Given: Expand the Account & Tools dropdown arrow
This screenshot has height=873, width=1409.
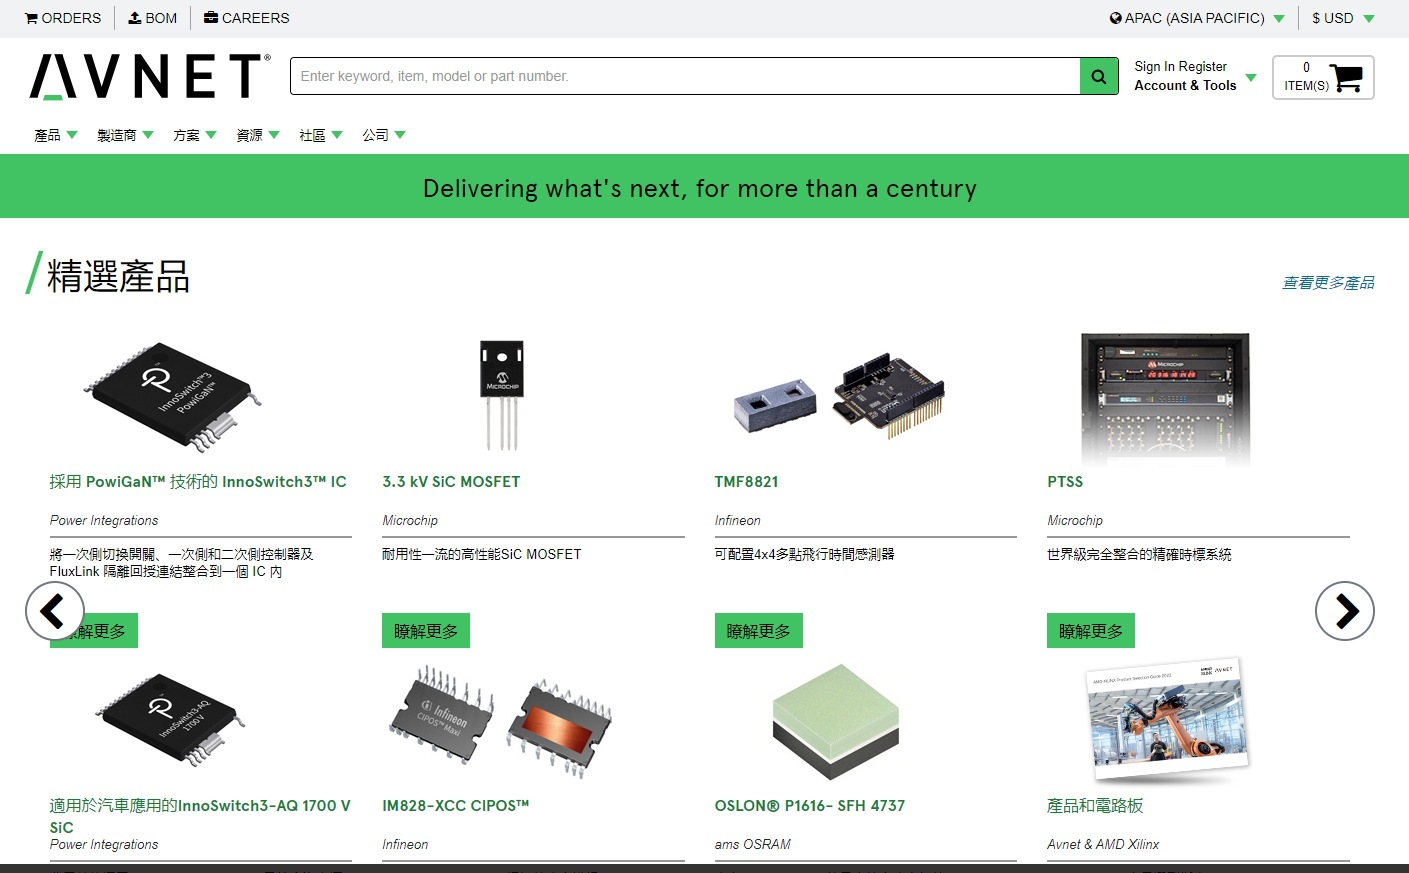Looking at the screenshot, I should [1251, 77].
